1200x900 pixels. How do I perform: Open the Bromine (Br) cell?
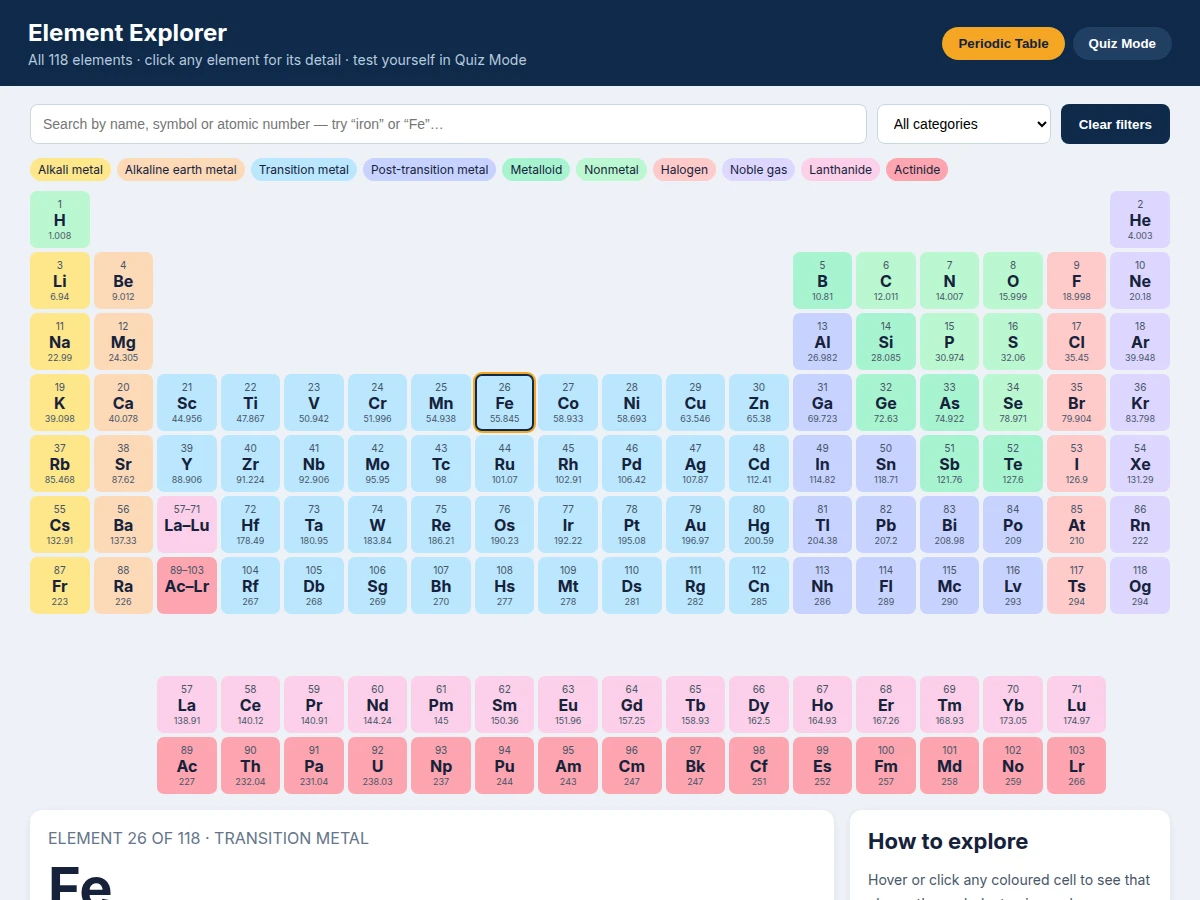[x=1077, y=403]
